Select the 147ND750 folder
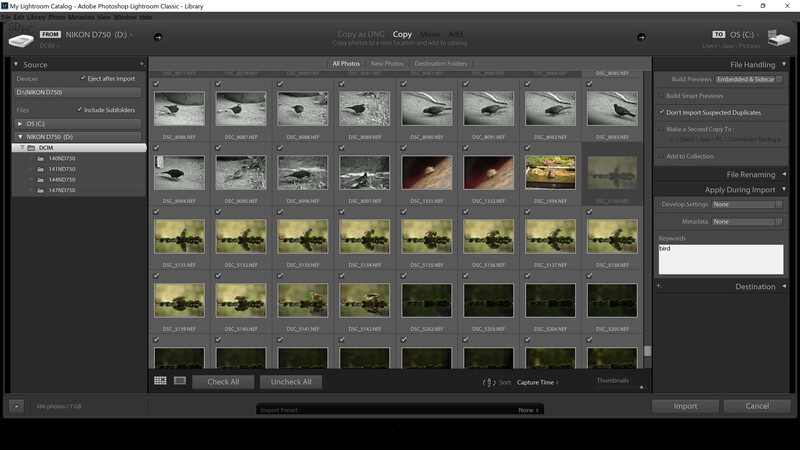 (x=62, y=190)
